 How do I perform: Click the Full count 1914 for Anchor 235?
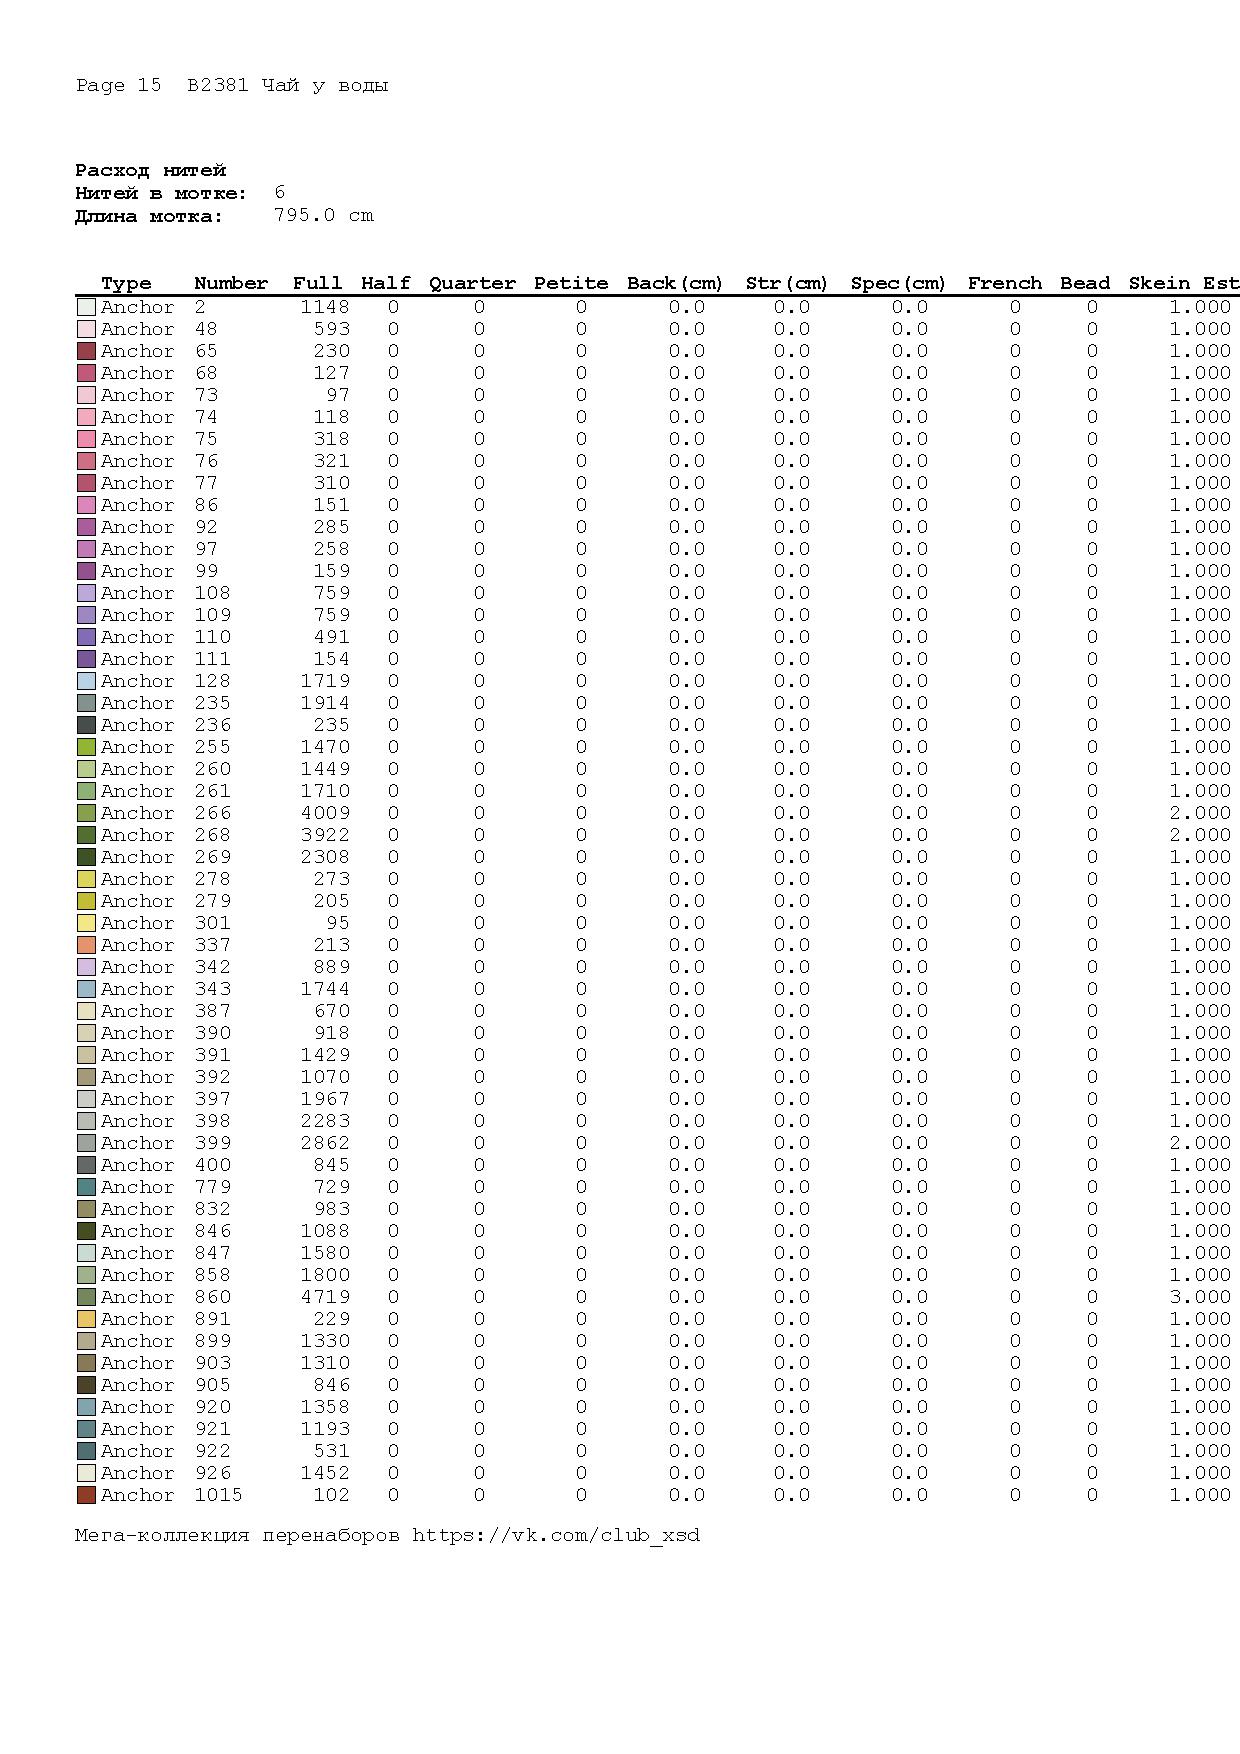tap(325, 703)
